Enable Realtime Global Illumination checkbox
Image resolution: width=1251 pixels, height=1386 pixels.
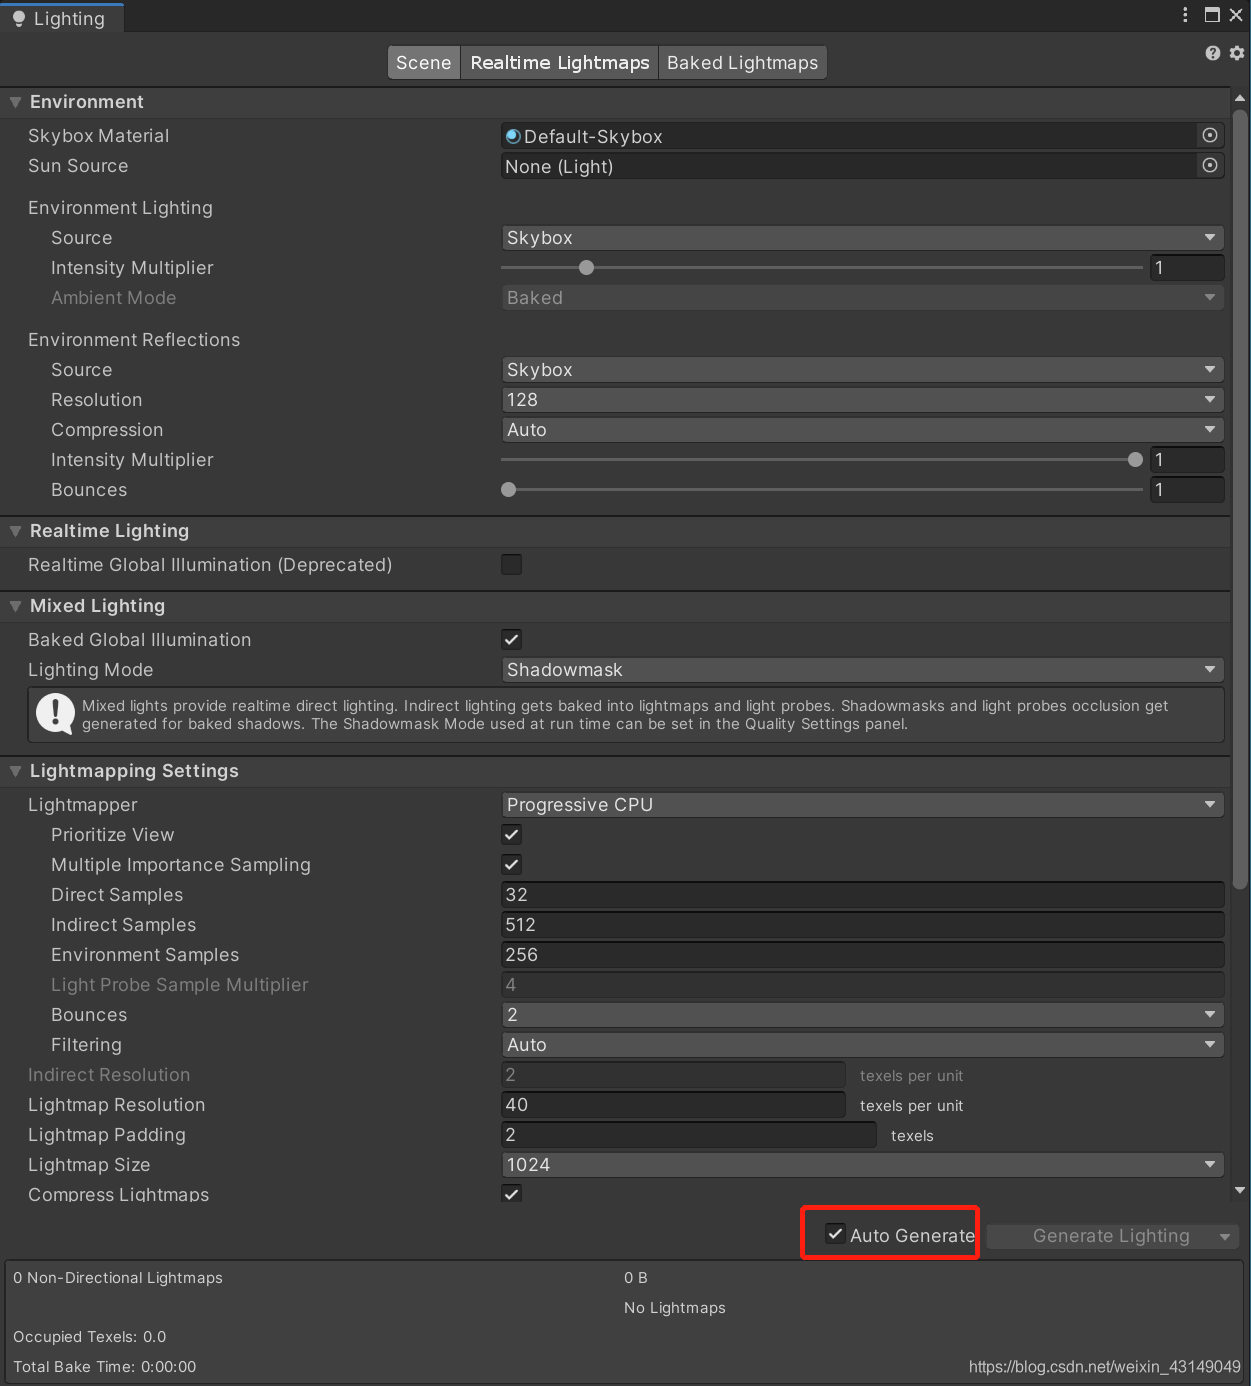(x=511, y=565)
